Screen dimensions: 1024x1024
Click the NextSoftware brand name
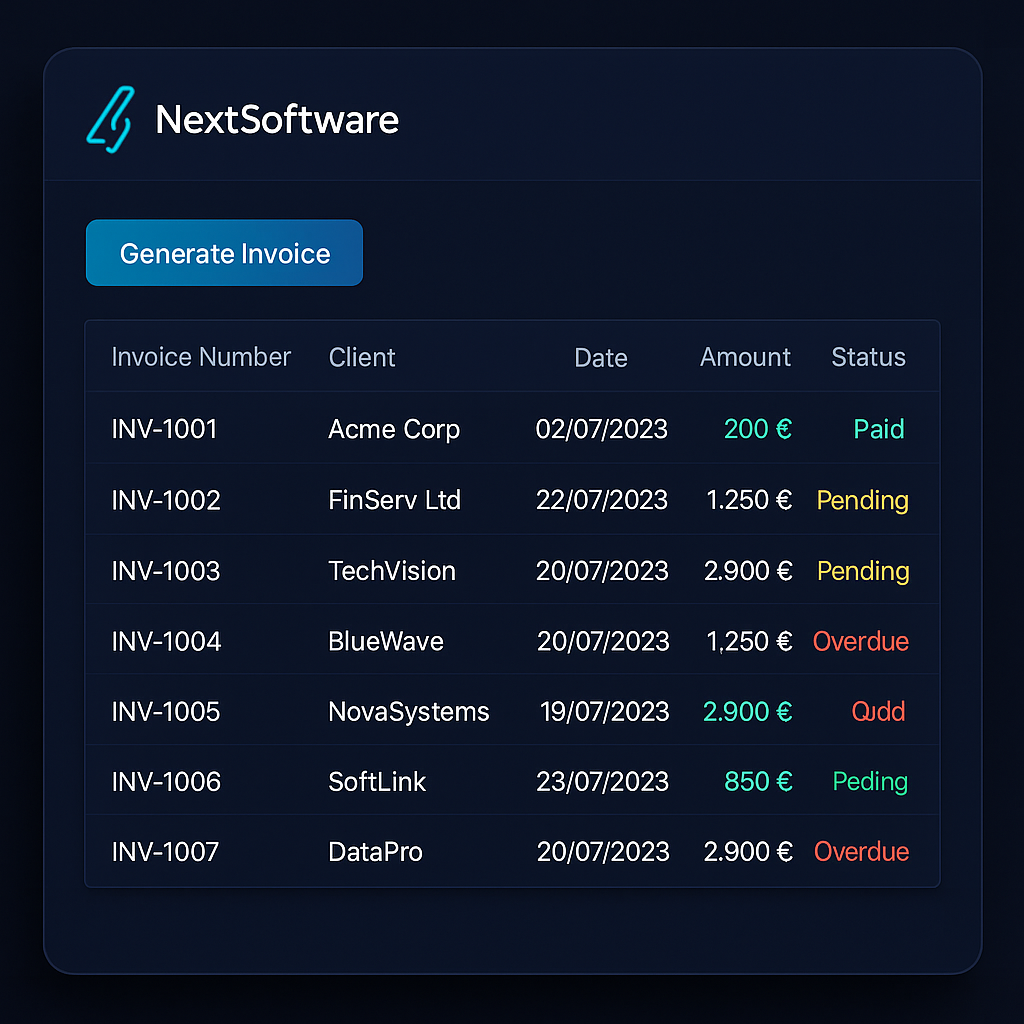277,120
